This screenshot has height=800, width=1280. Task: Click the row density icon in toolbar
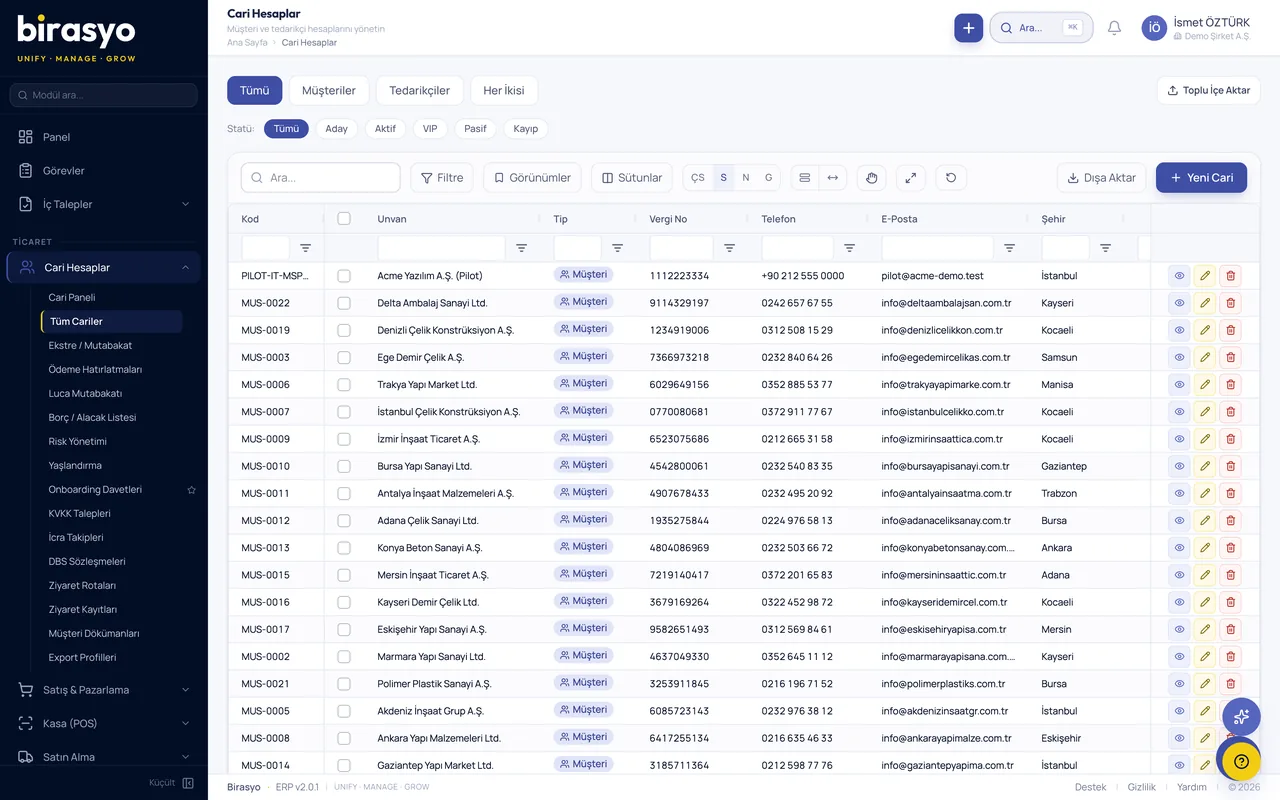[804, 178]
